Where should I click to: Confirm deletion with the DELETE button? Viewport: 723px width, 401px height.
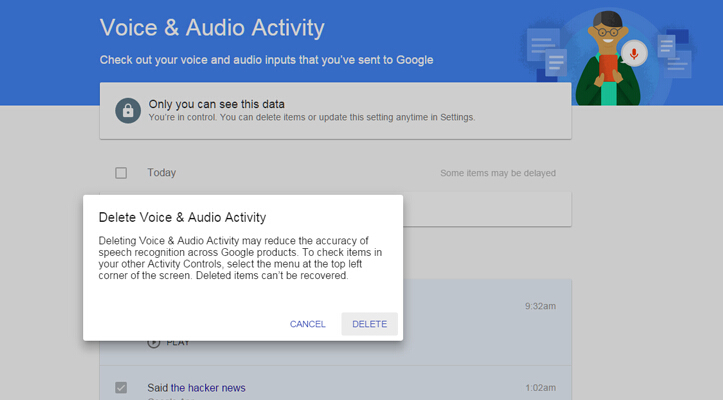tap(369, 324)
